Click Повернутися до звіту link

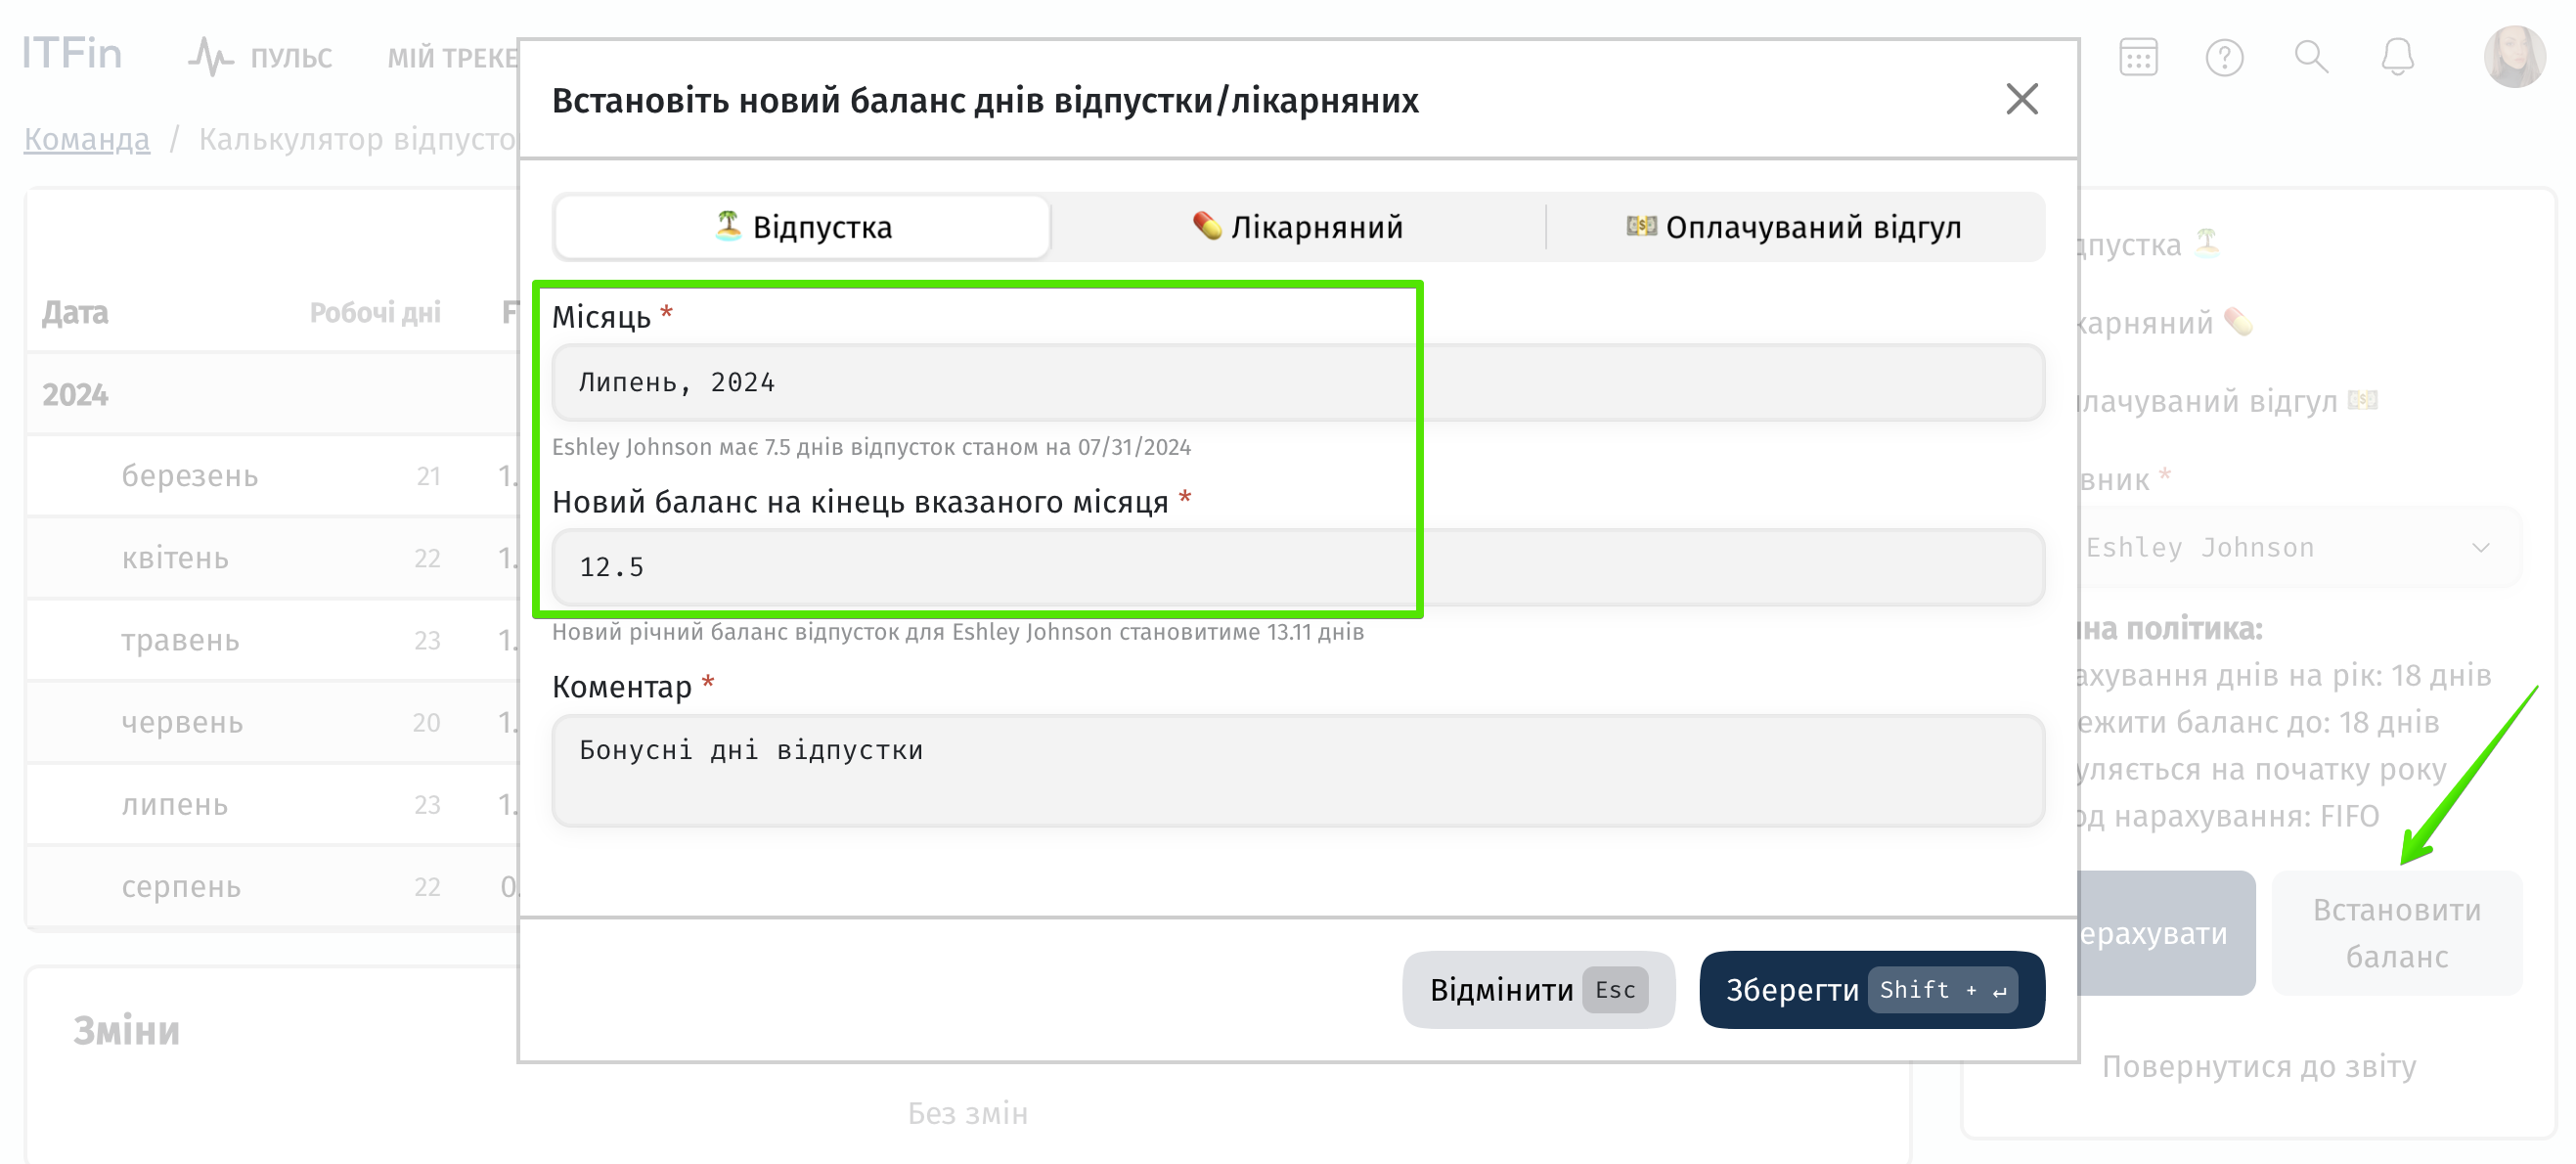pos(2258,1065)
